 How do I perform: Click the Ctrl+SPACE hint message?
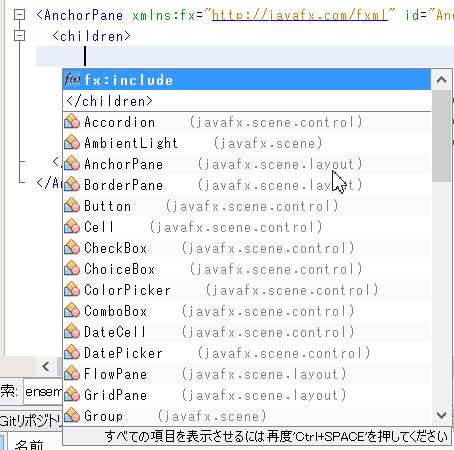pyautogui.click(x=276, y=436)
